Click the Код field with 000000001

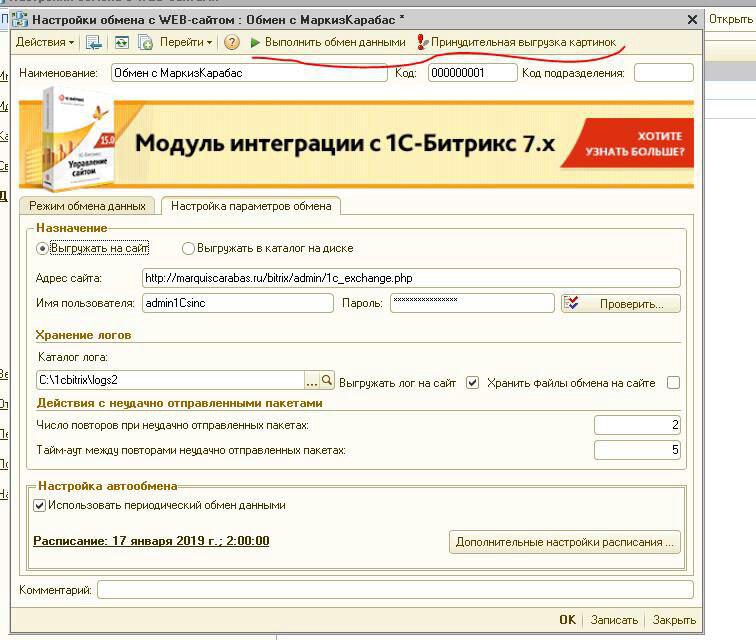click(x=472, y=73)
